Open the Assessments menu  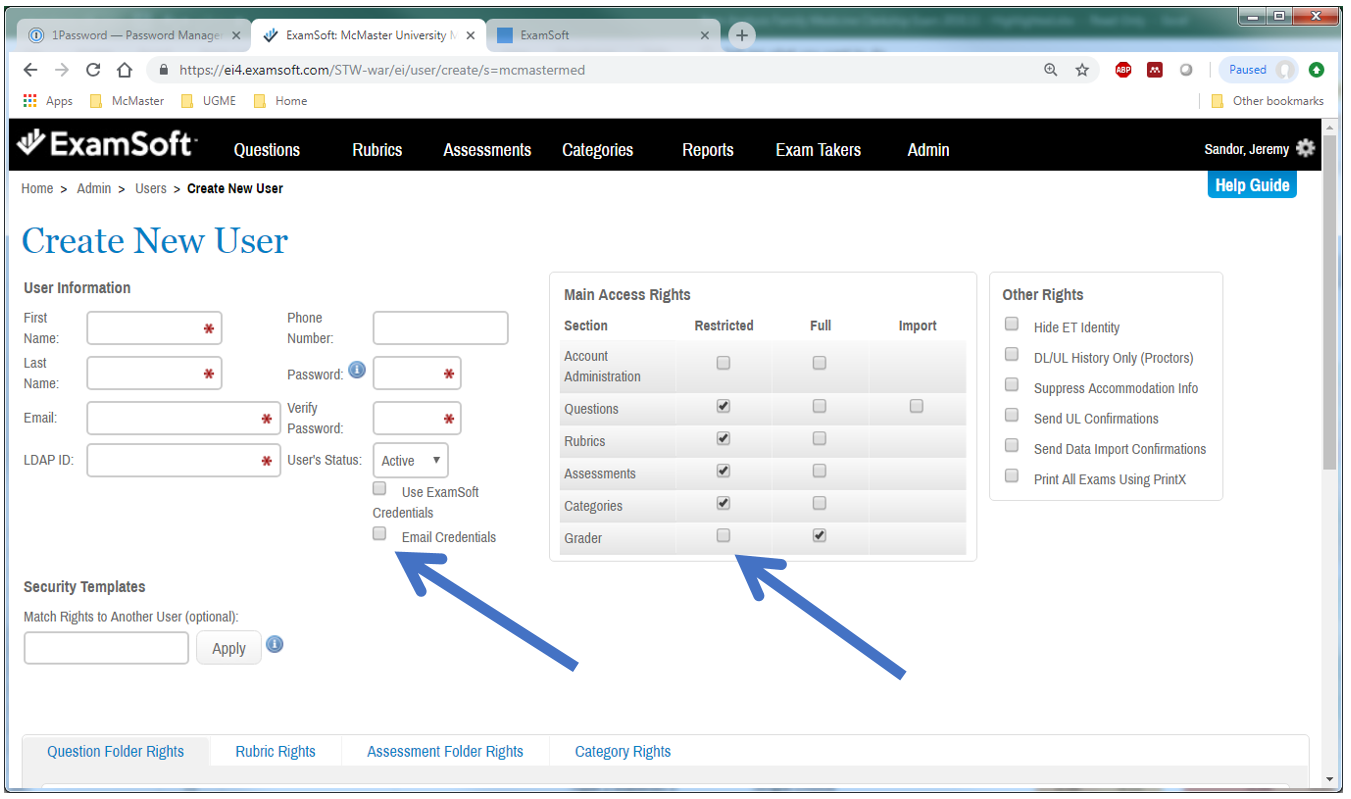tap(487, 150)
